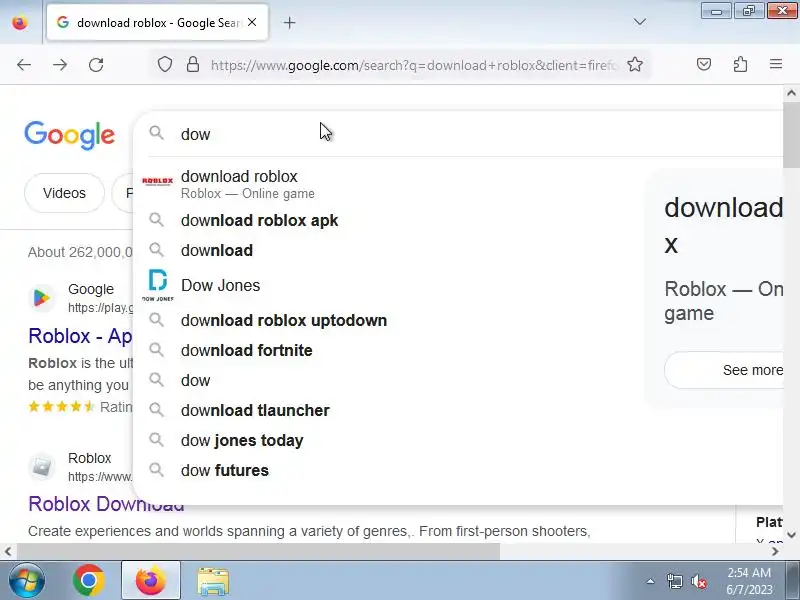Viewport: 800px width, 600px height.
Task: Go back to the previous page
Action: 24,65
